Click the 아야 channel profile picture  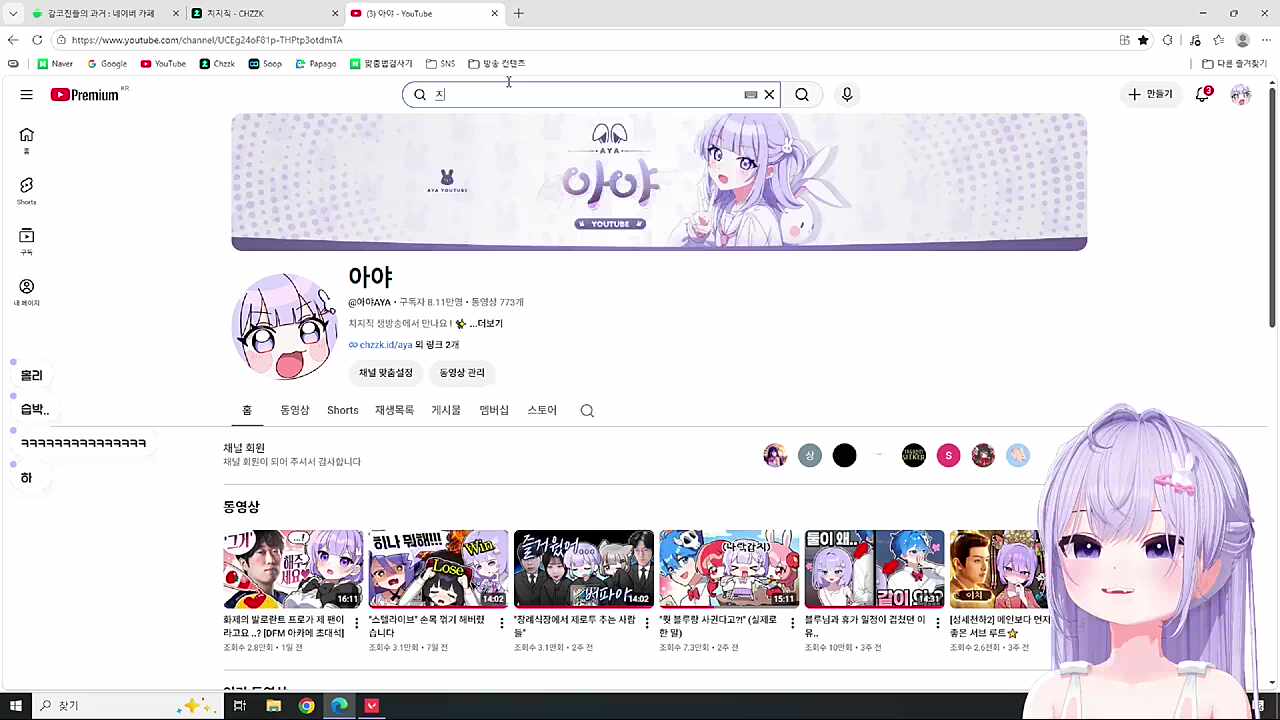[285, 326]
